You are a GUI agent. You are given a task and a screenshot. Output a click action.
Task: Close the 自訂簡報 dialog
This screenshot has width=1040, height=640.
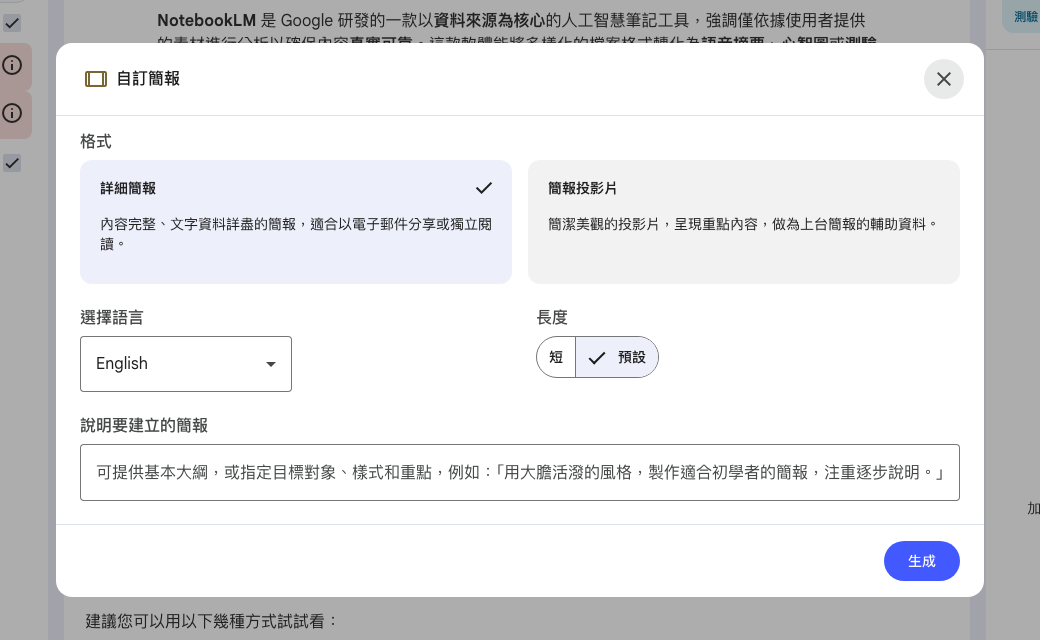pos(943,79)
